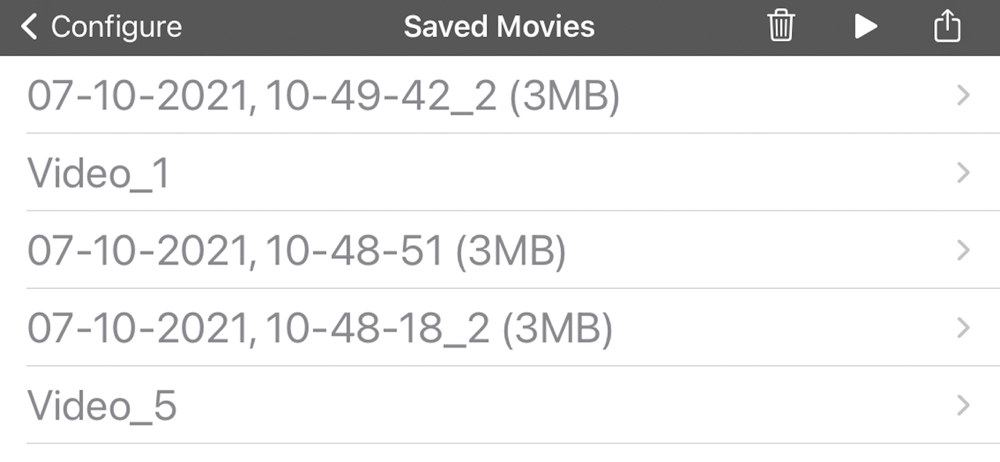
Task: Play the saved movie with play icon
Action: (x=865, y=27)
